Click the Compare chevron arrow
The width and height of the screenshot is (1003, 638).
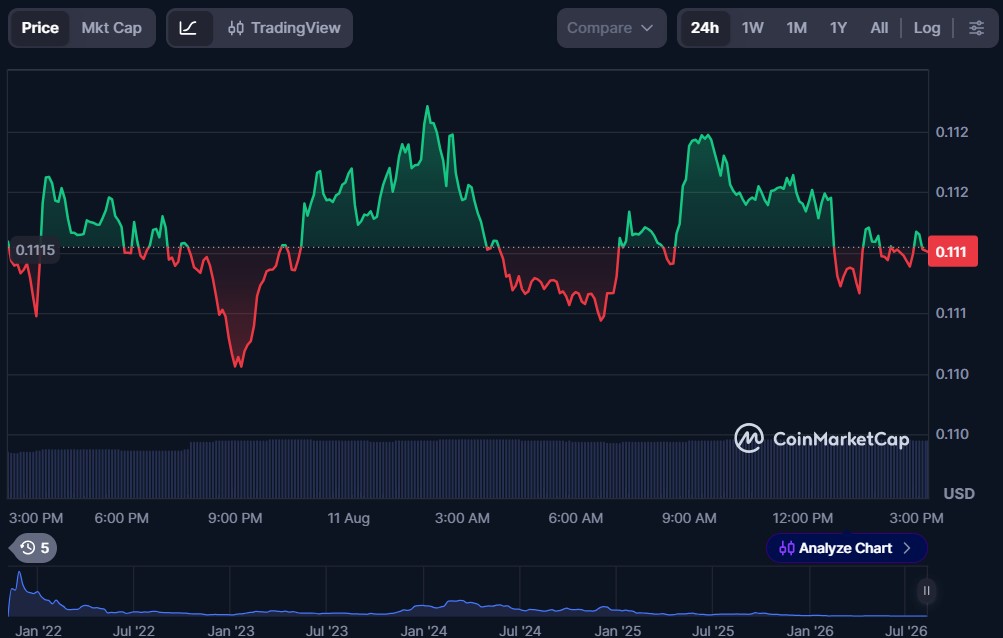click(x=647, y=28)
